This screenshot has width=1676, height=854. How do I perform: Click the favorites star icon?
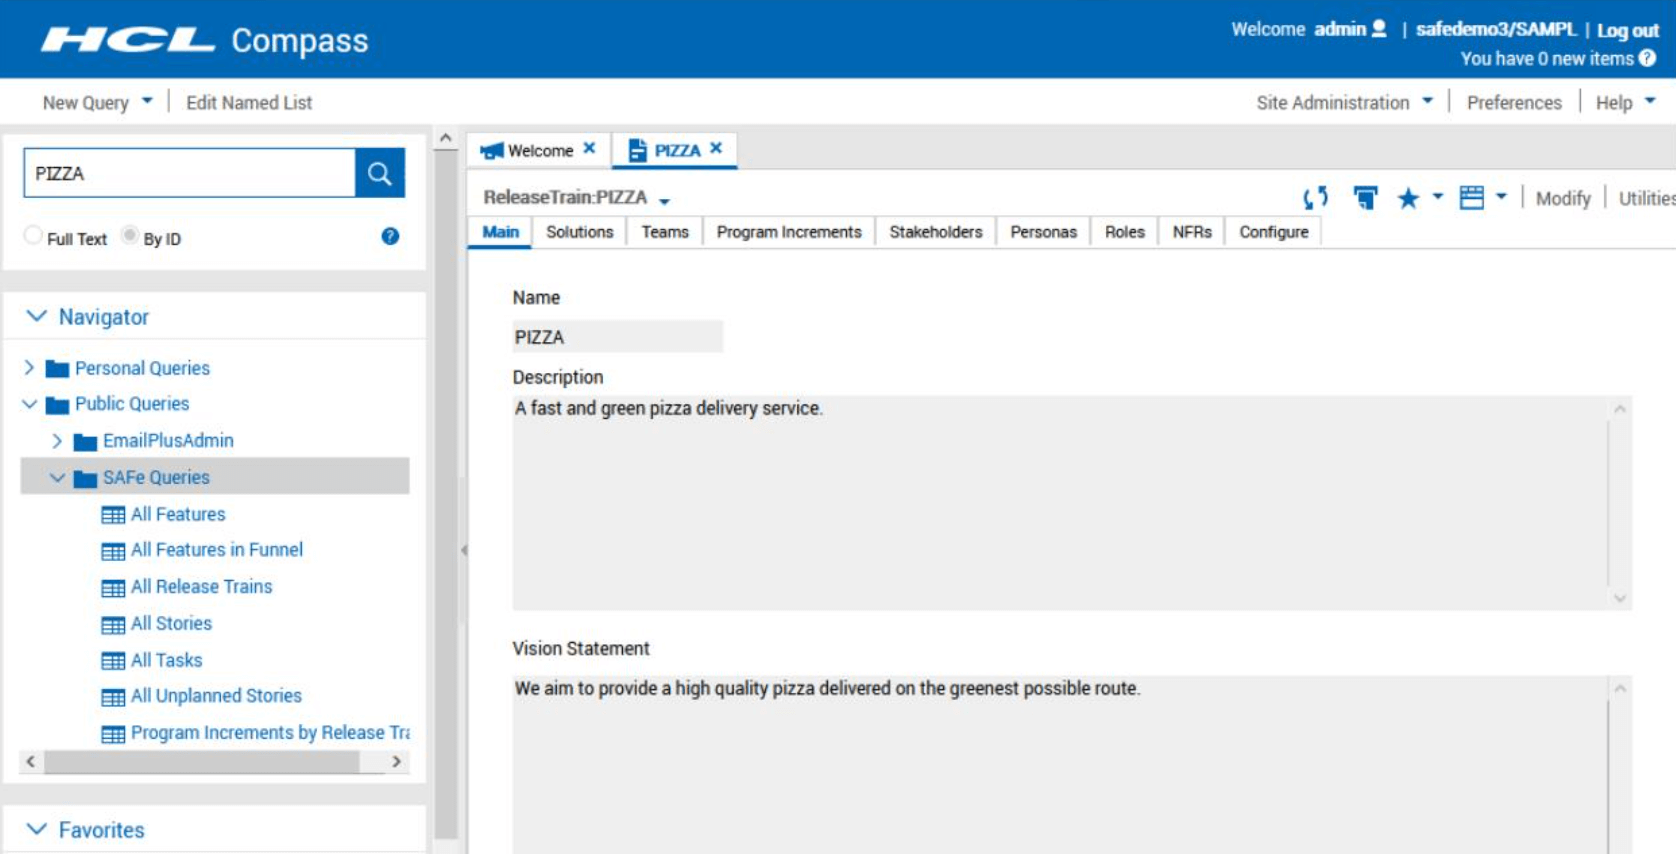[x=1408, y=198]
